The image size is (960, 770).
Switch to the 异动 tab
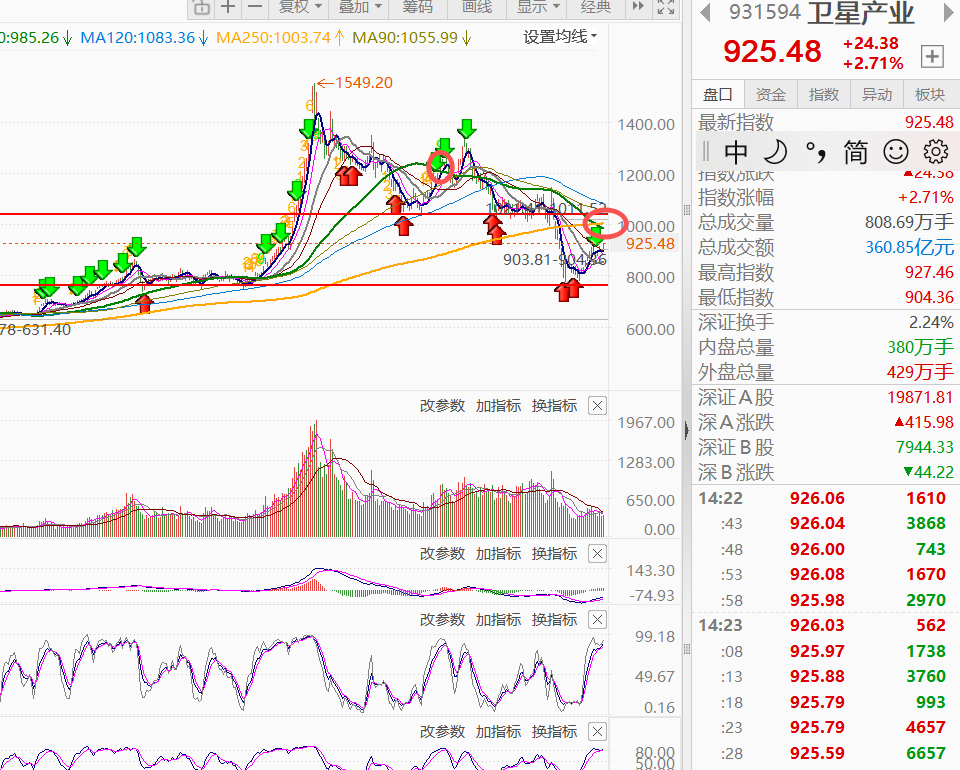pos(877,94)
